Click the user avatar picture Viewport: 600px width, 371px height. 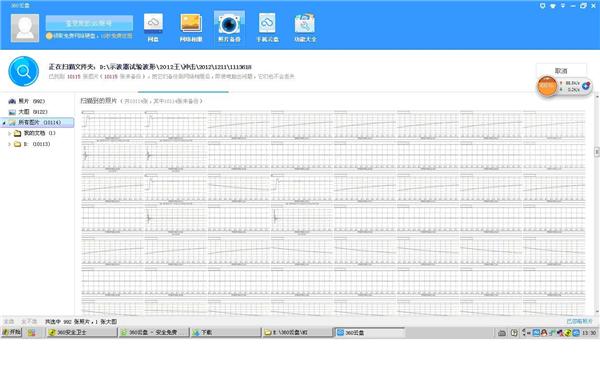25,28
